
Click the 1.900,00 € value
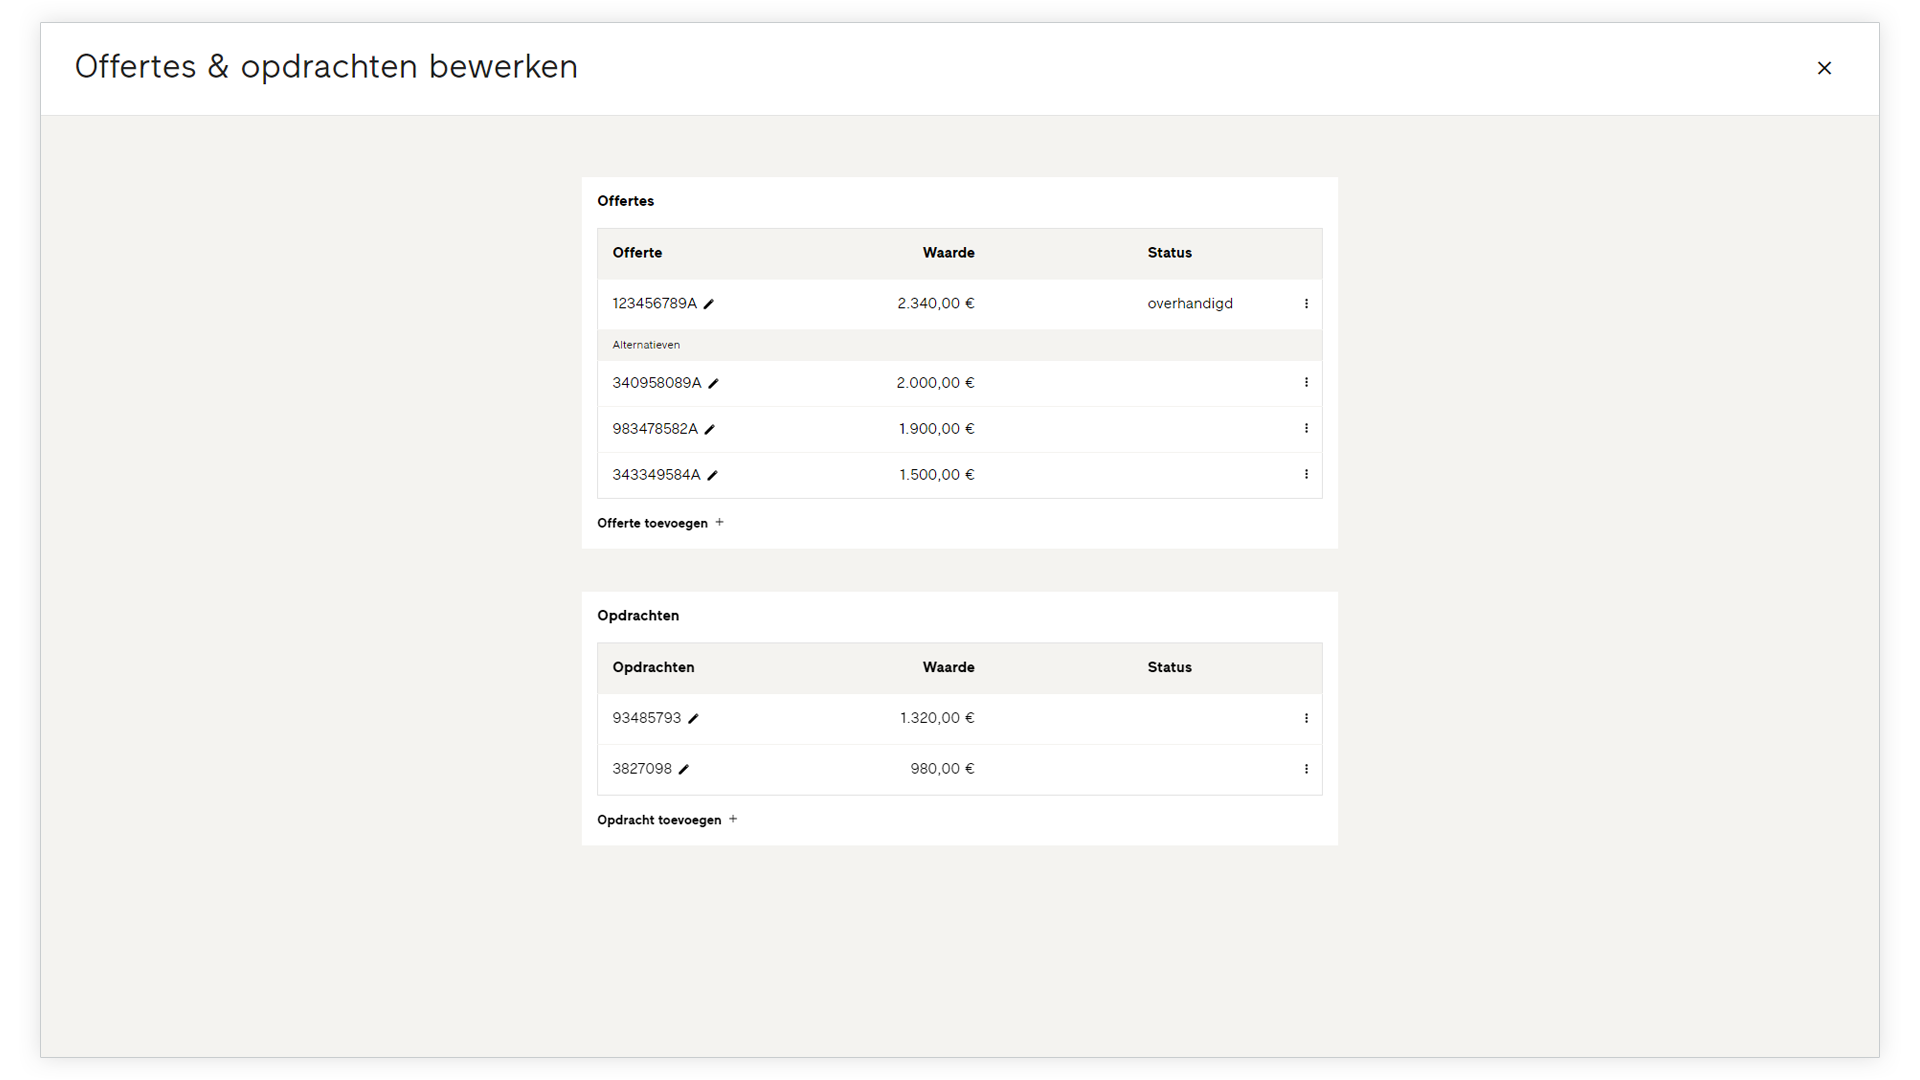(x=936, y=429)
